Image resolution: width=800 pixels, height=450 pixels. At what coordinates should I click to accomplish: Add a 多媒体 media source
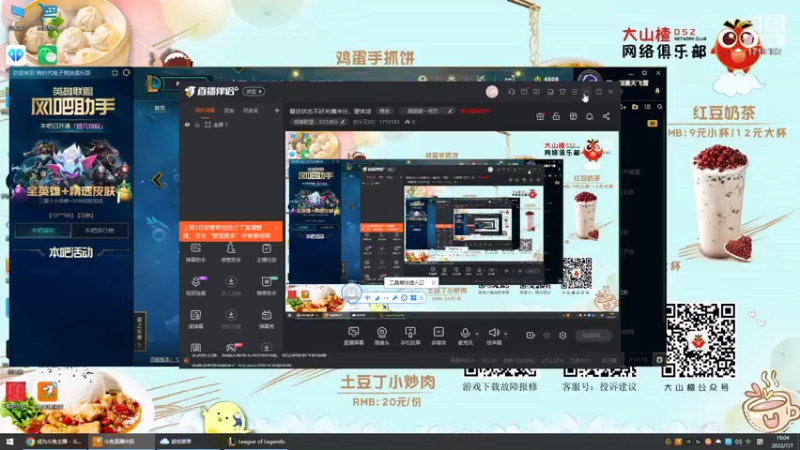click(438, 336)
